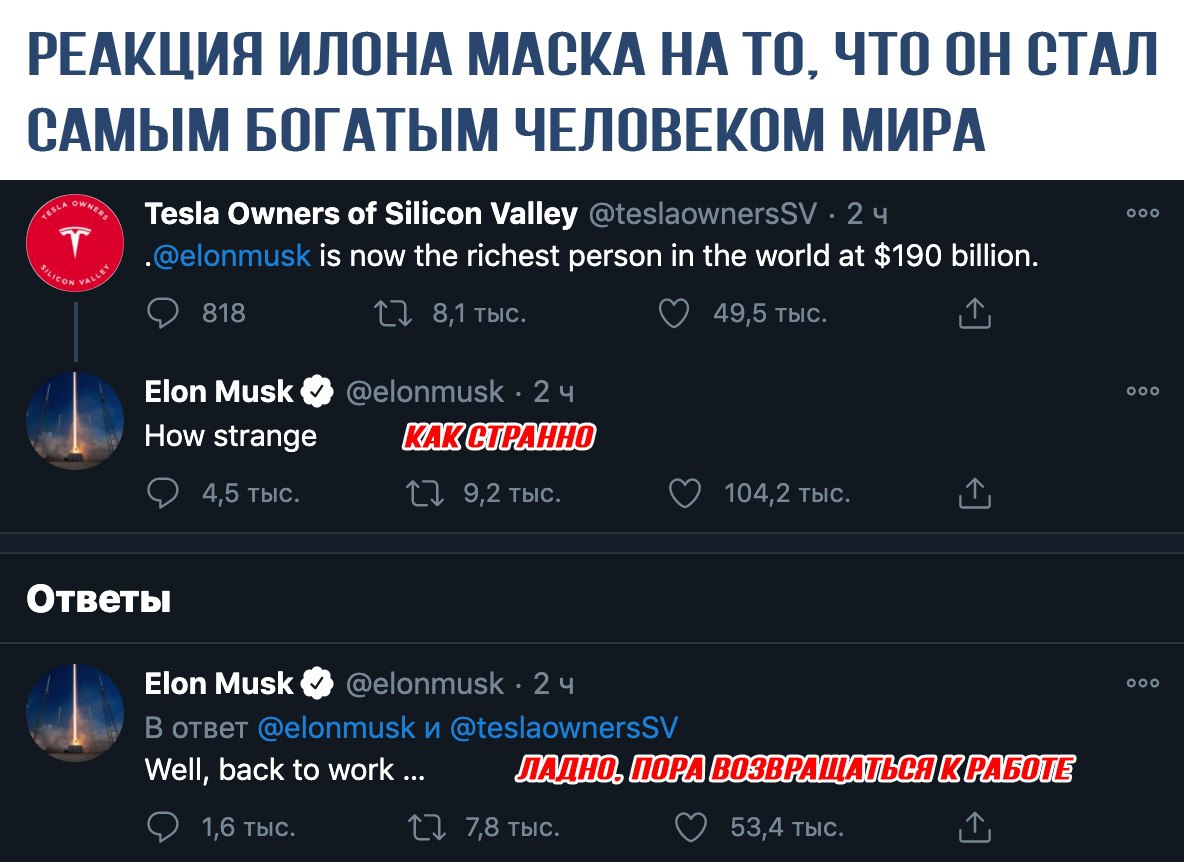Open more options for Tesla Owners tweet
This screenshot has height=862, width=1184.
(1142, 213)
